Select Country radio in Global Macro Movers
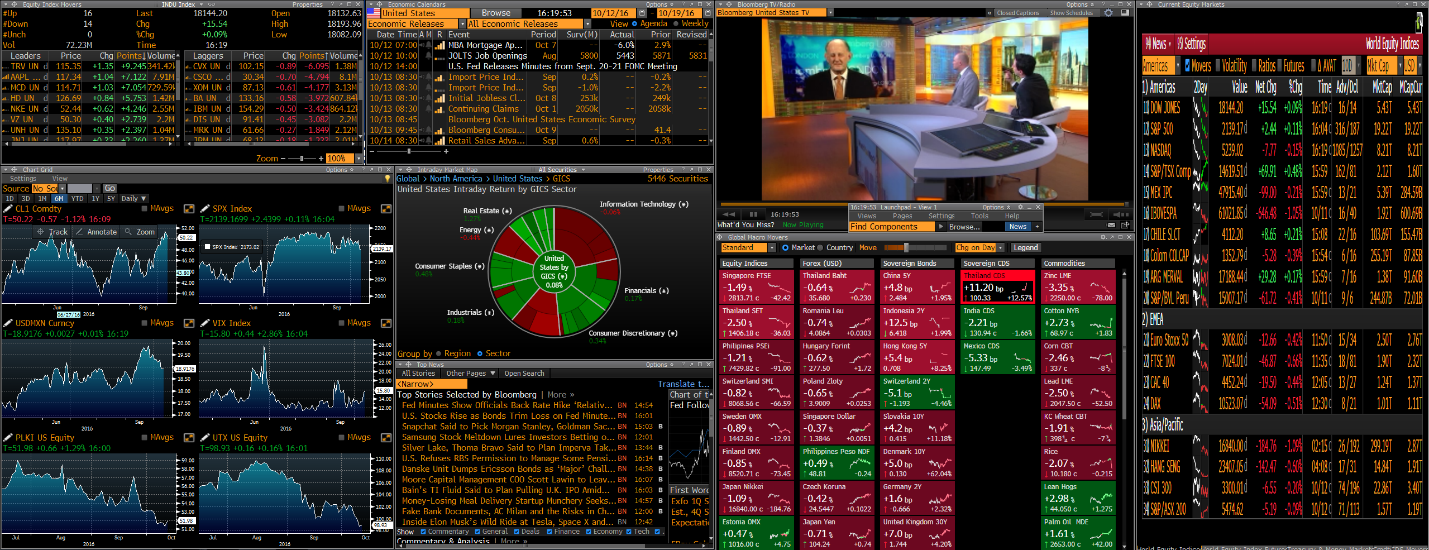The image size is (1429, 550). 820,248
